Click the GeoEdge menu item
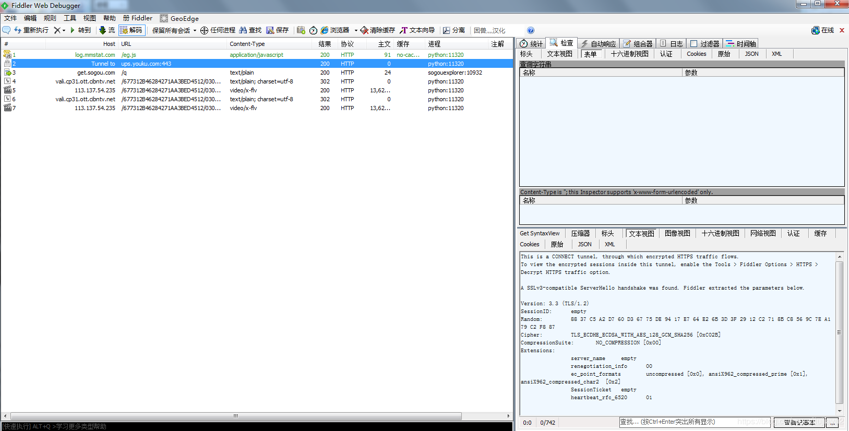Viewport: 849px width, 431px height. pos(179,18)
